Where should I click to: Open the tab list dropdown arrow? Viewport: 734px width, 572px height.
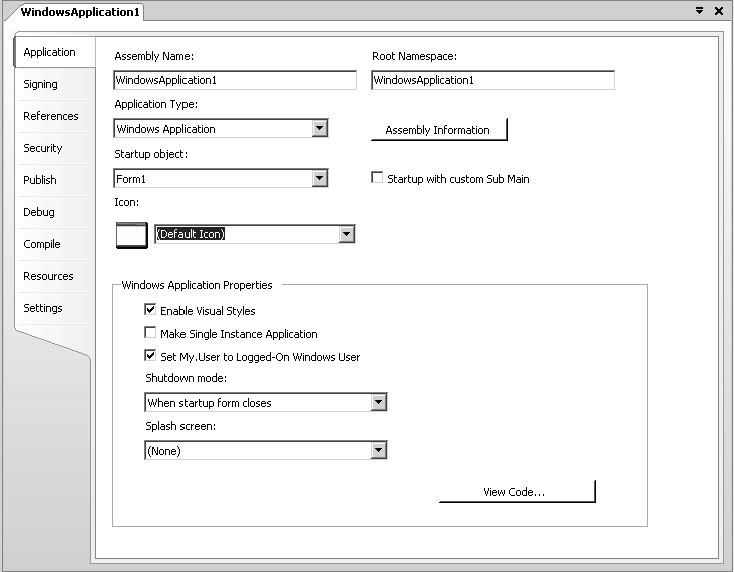699,11
